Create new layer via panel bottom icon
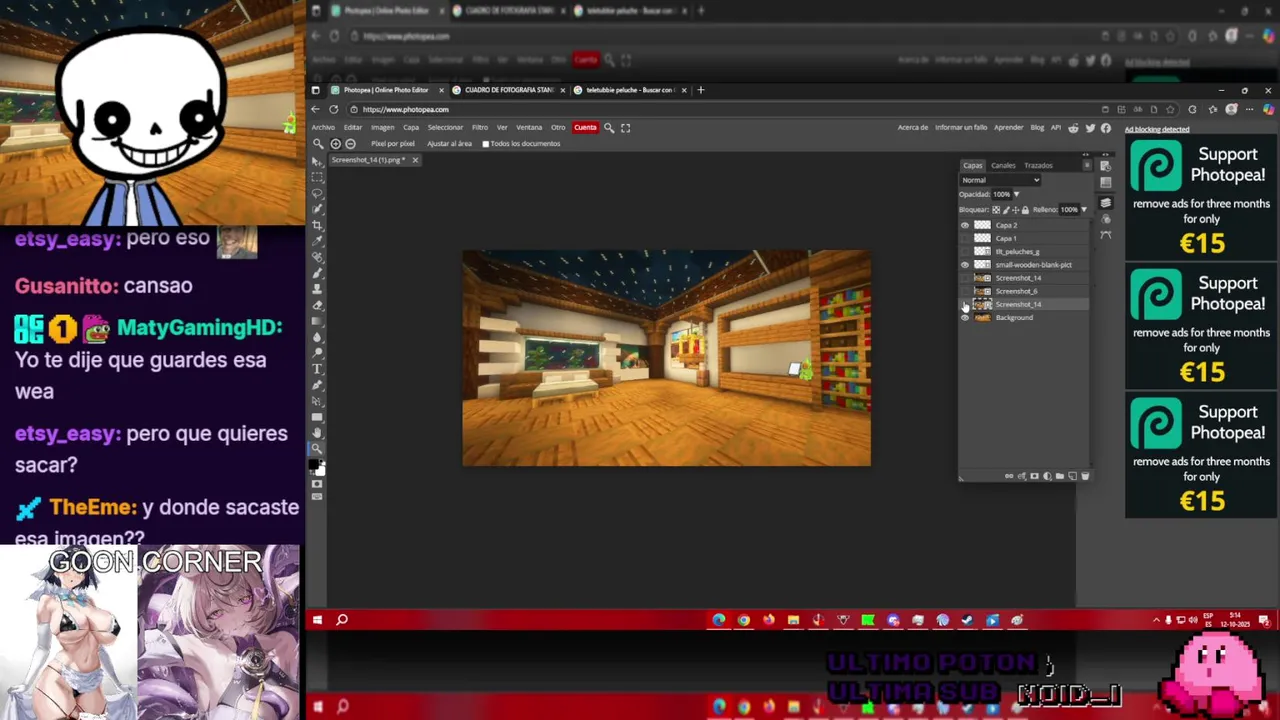This screenshot has width=1280, height=720. point(1072,476)
